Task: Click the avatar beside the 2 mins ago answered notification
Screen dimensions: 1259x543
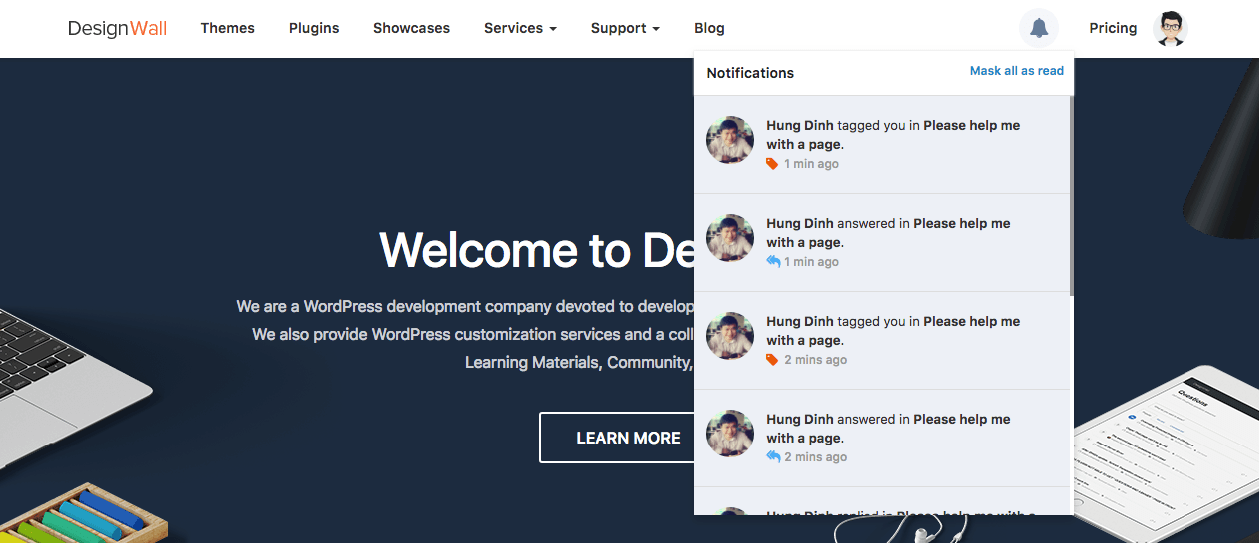Action: [730, 433]
